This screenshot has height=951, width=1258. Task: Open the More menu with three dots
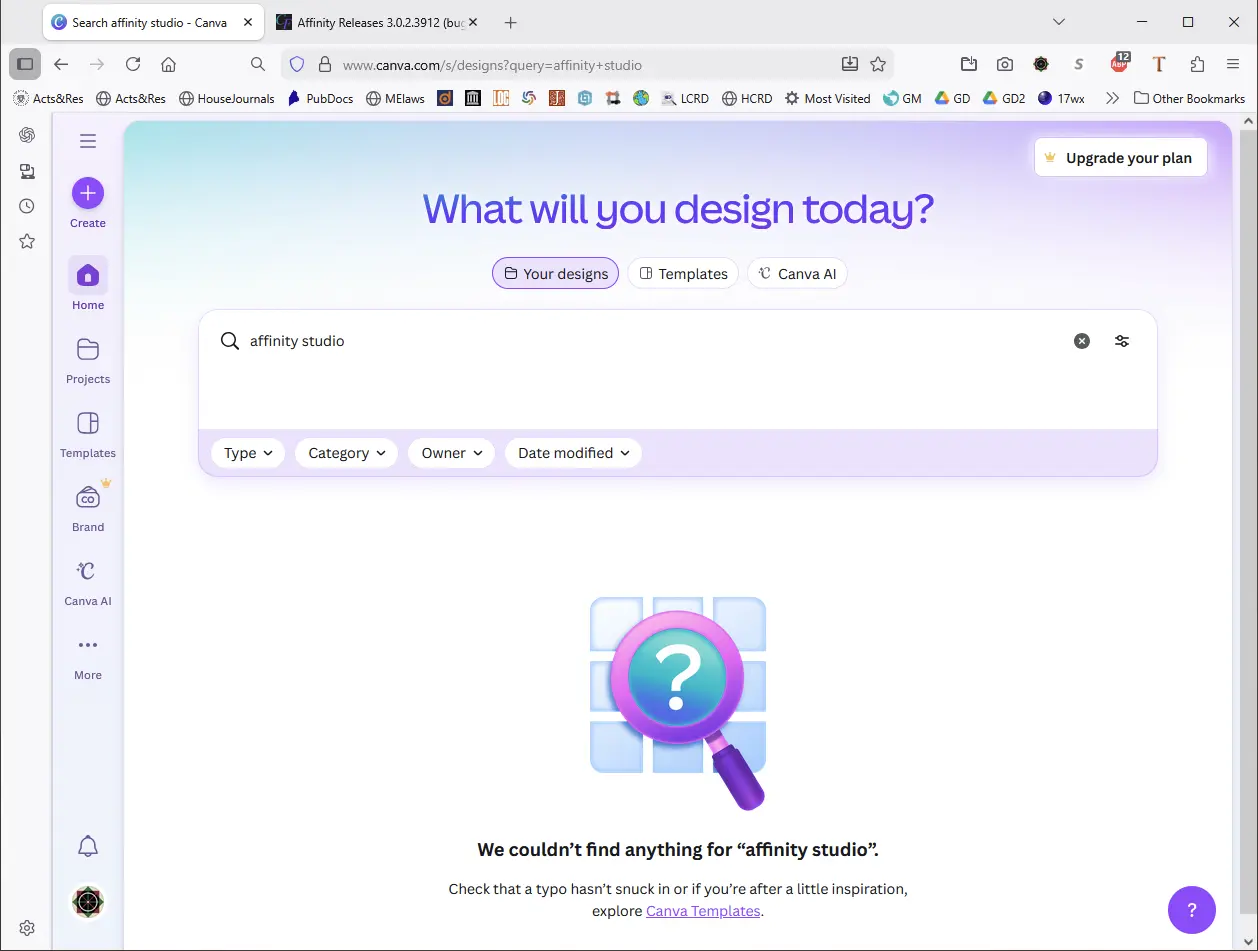coord(88,656)
